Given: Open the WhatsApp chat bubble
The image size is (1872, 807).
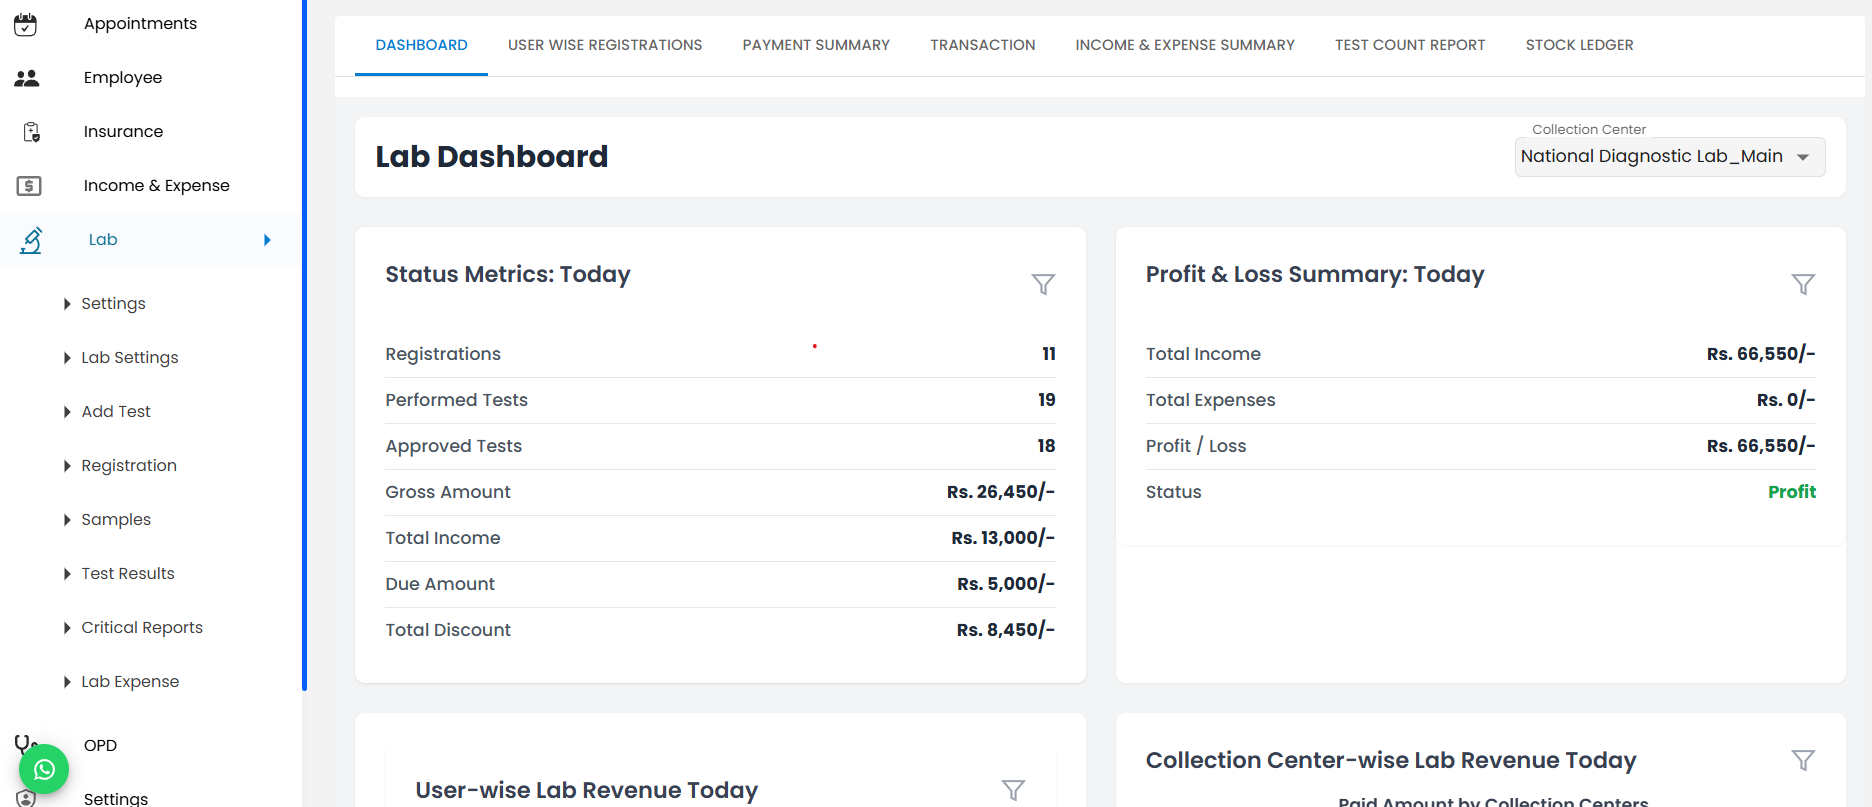Looking at the screenshot, I should [44, 769].
